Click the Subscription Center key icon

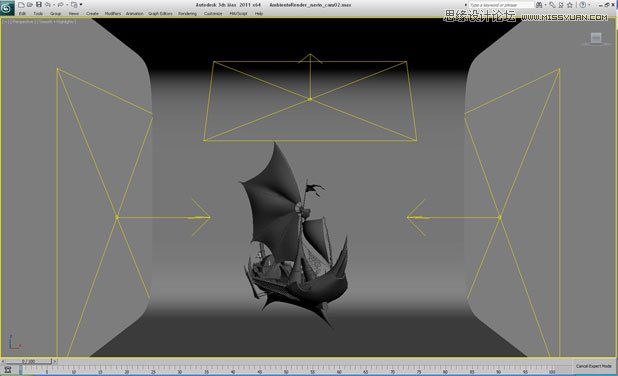tap(553, 5)
